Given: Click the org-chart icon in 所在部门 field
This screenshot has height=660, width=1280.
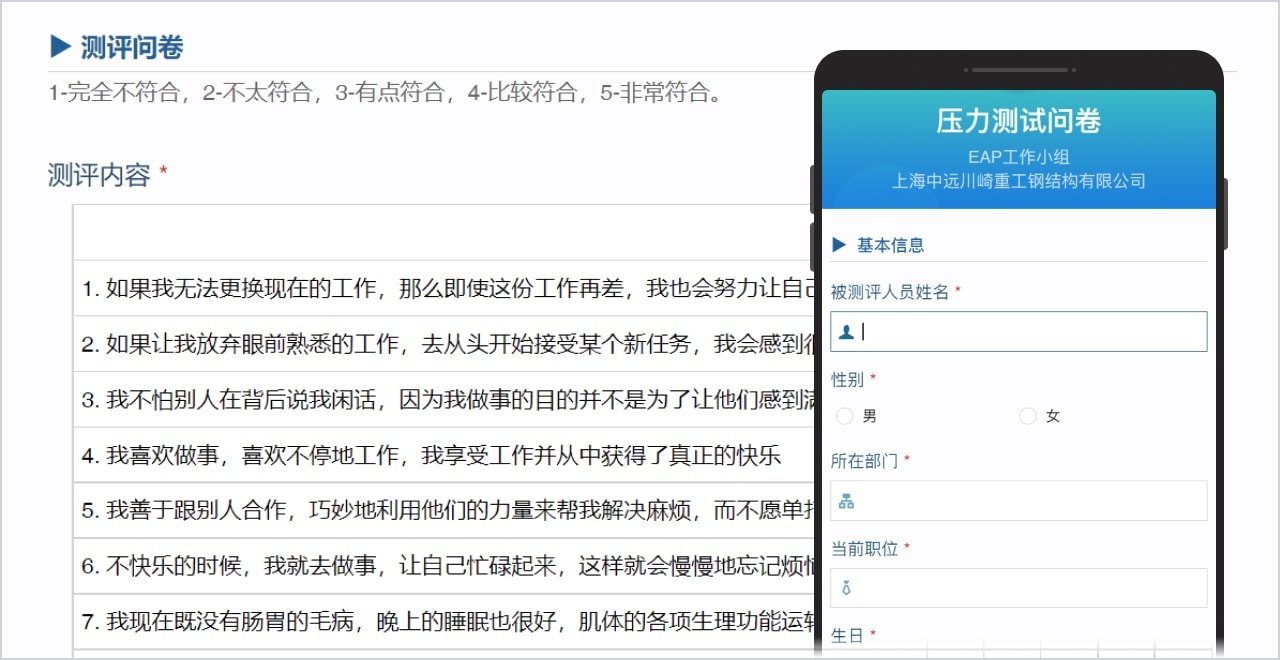Looking at the screenshot, I should (x=846, y=501).
